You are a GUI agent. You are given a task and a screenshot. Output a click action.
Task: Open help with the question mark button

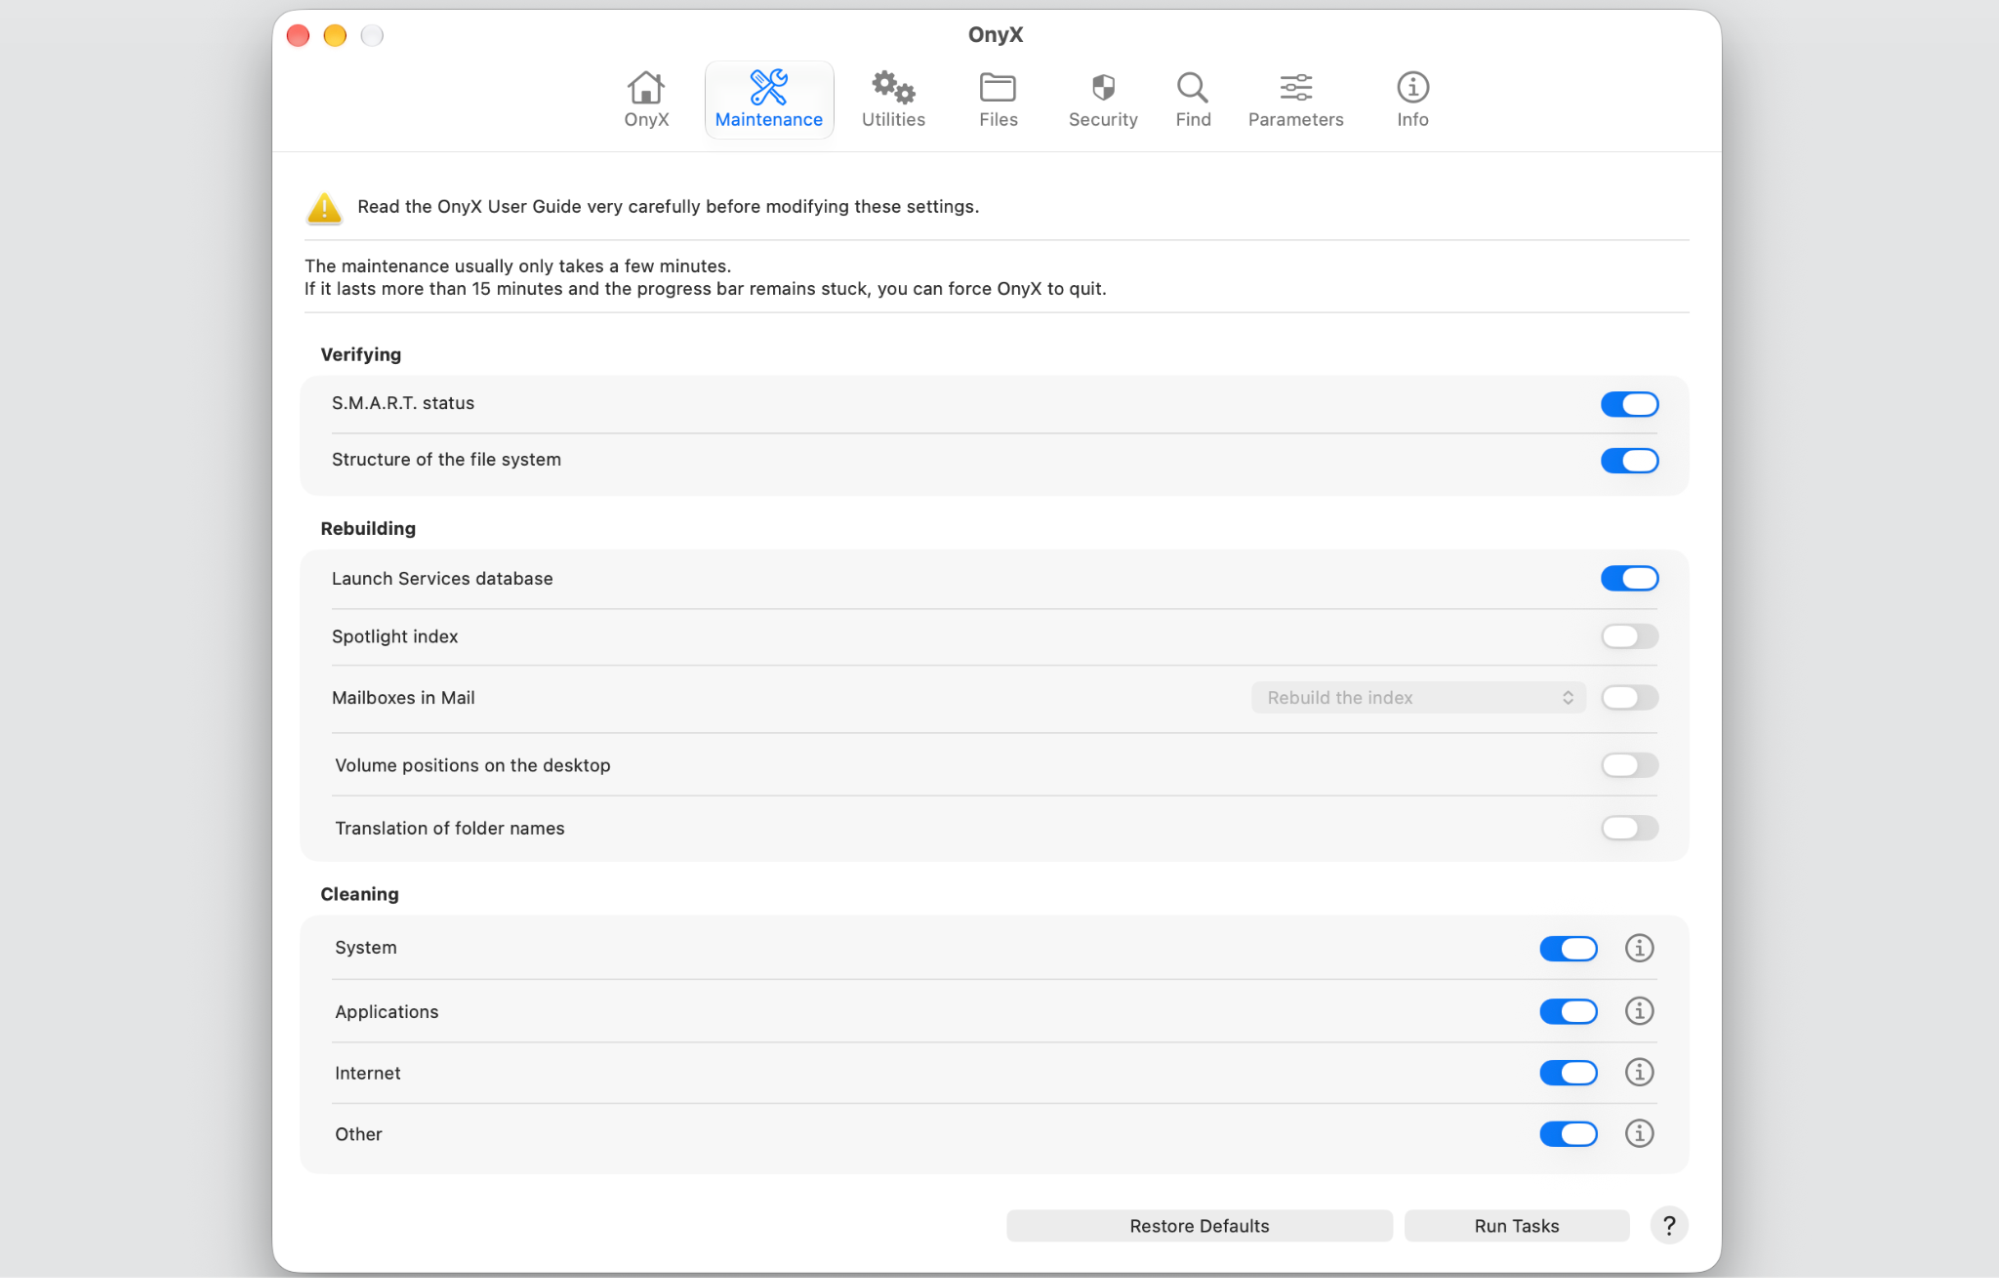point(1668,1225)
